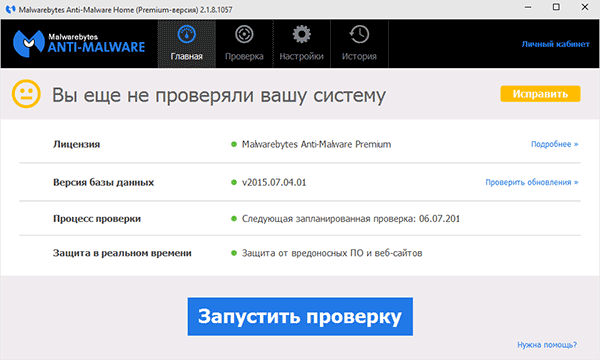Select the v2015.07.04.01 database version text
The width and height of the screenshot is (600, 360).
click(x=274, y=182)
